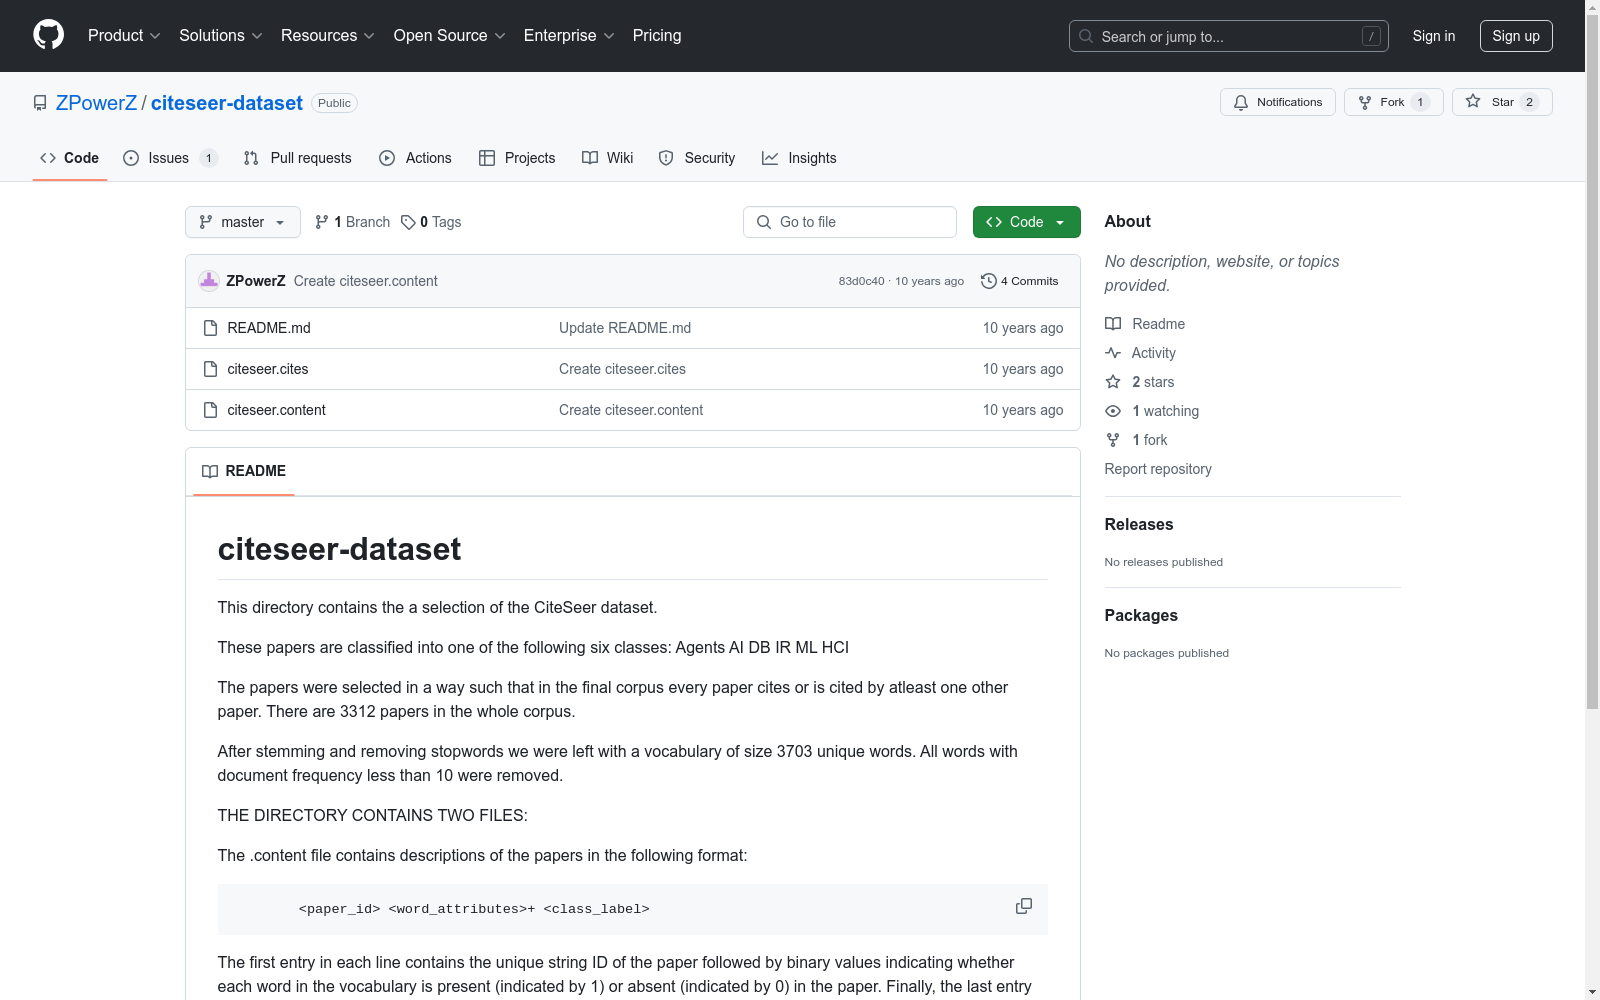Click the Fork count badge 1
The height and width of the screenshot is (1000, 1600).
[x=1420, y=102]
